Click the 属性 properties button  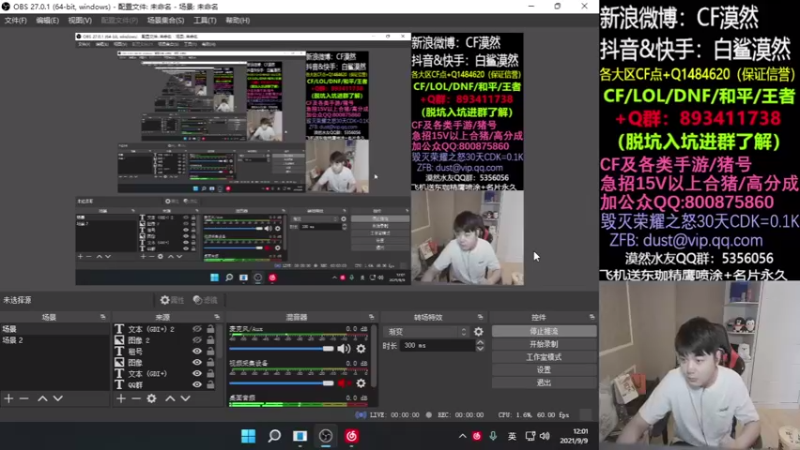[x=172, y=300]
